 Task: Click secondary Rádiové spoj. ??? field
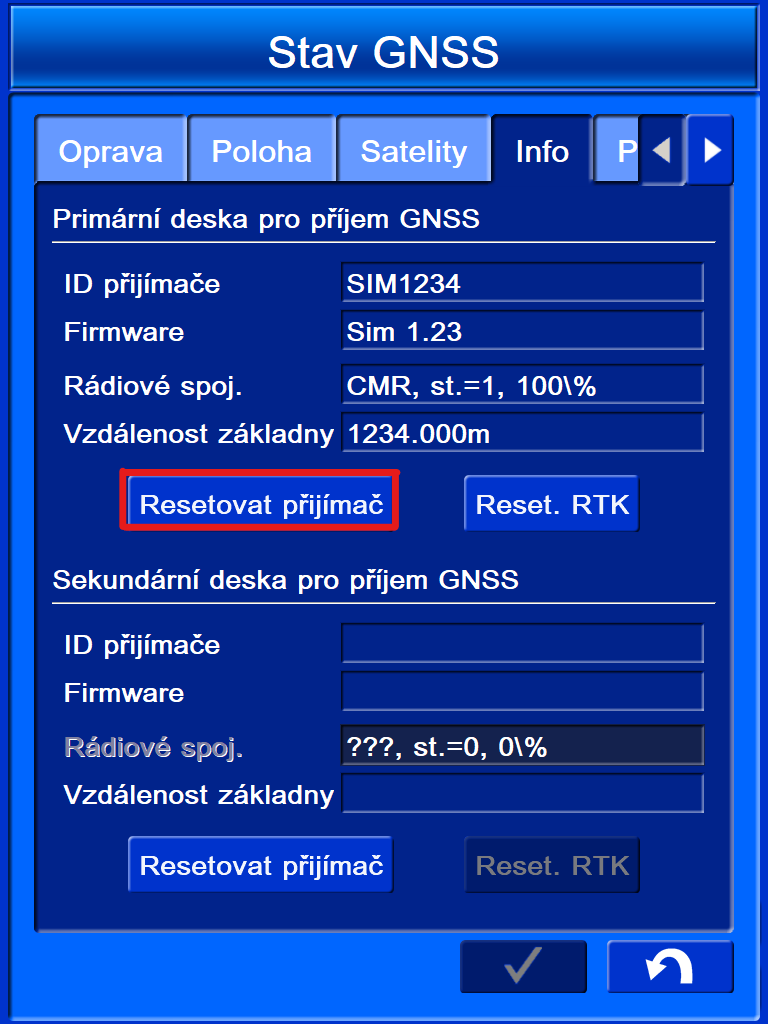point(522,745)
